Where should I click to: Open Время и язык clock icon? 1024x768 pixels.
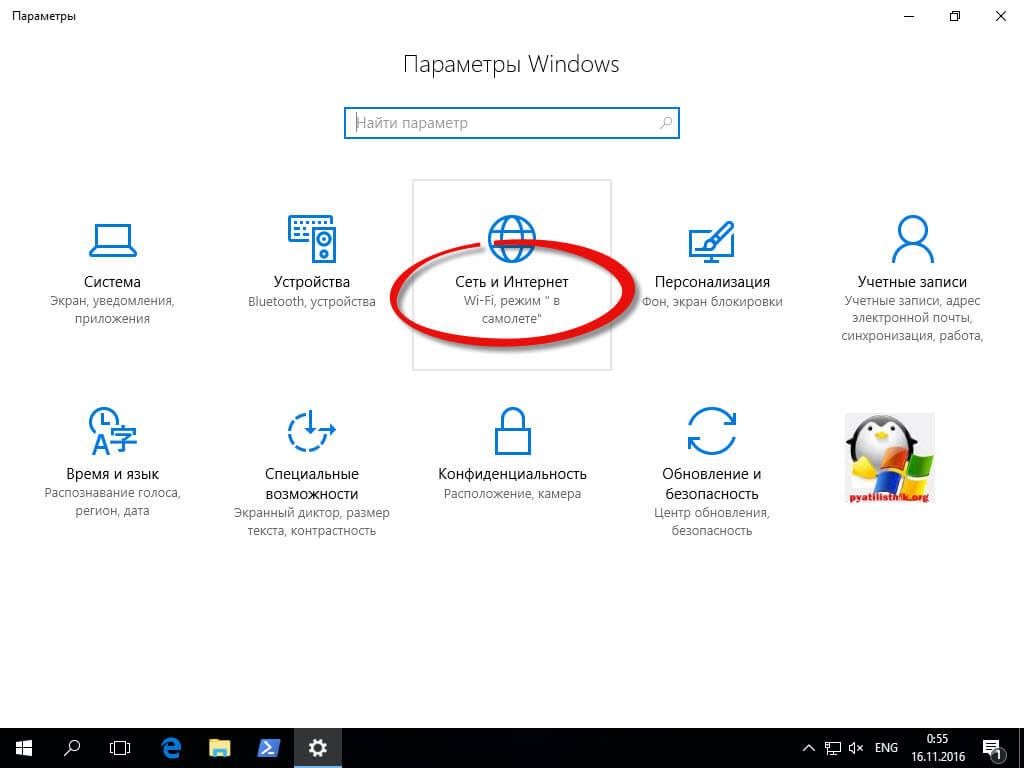click(112, 431)
